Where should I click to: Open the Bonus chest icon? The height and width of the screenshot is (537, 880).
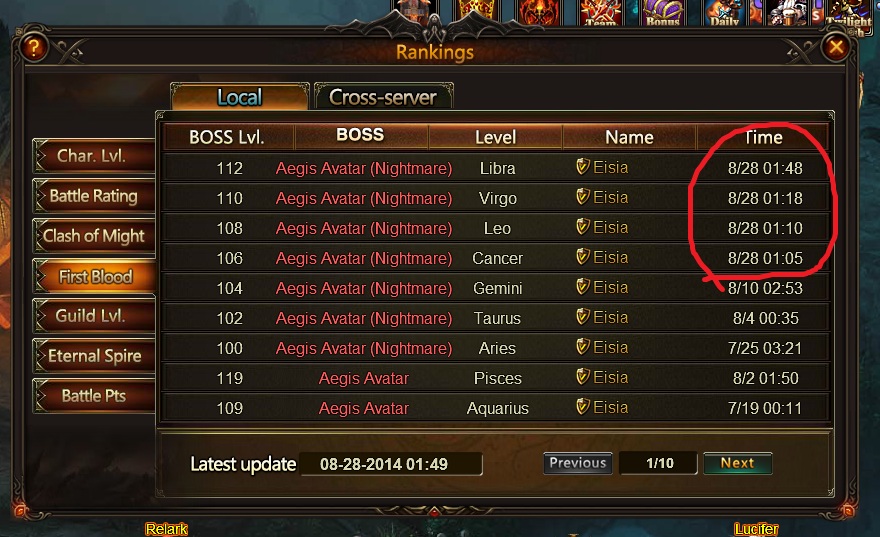coord(663,13)
